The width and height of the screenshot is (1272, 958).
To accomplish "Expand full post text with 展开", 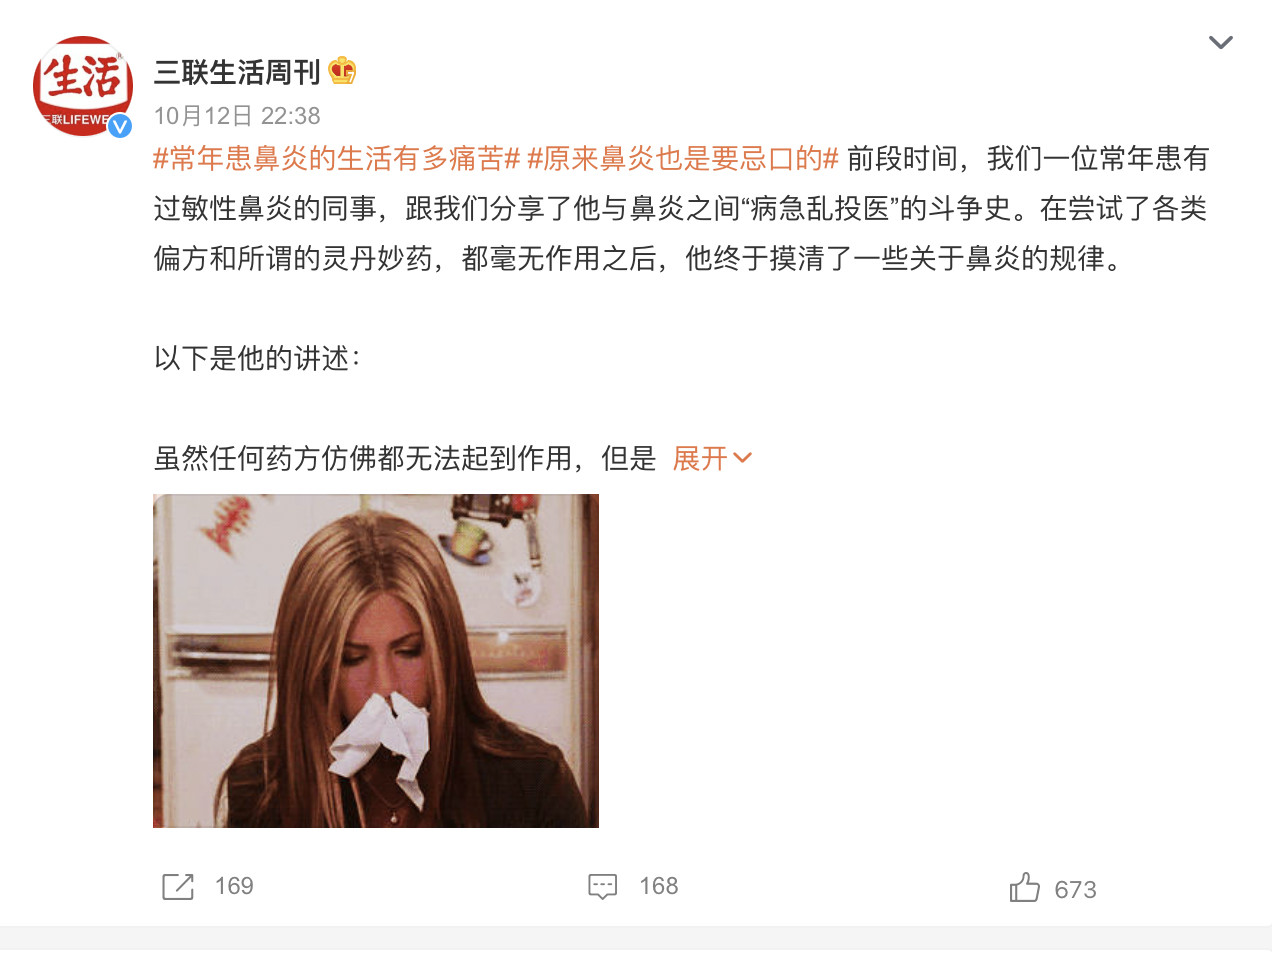I will click(x=700, y=459).
